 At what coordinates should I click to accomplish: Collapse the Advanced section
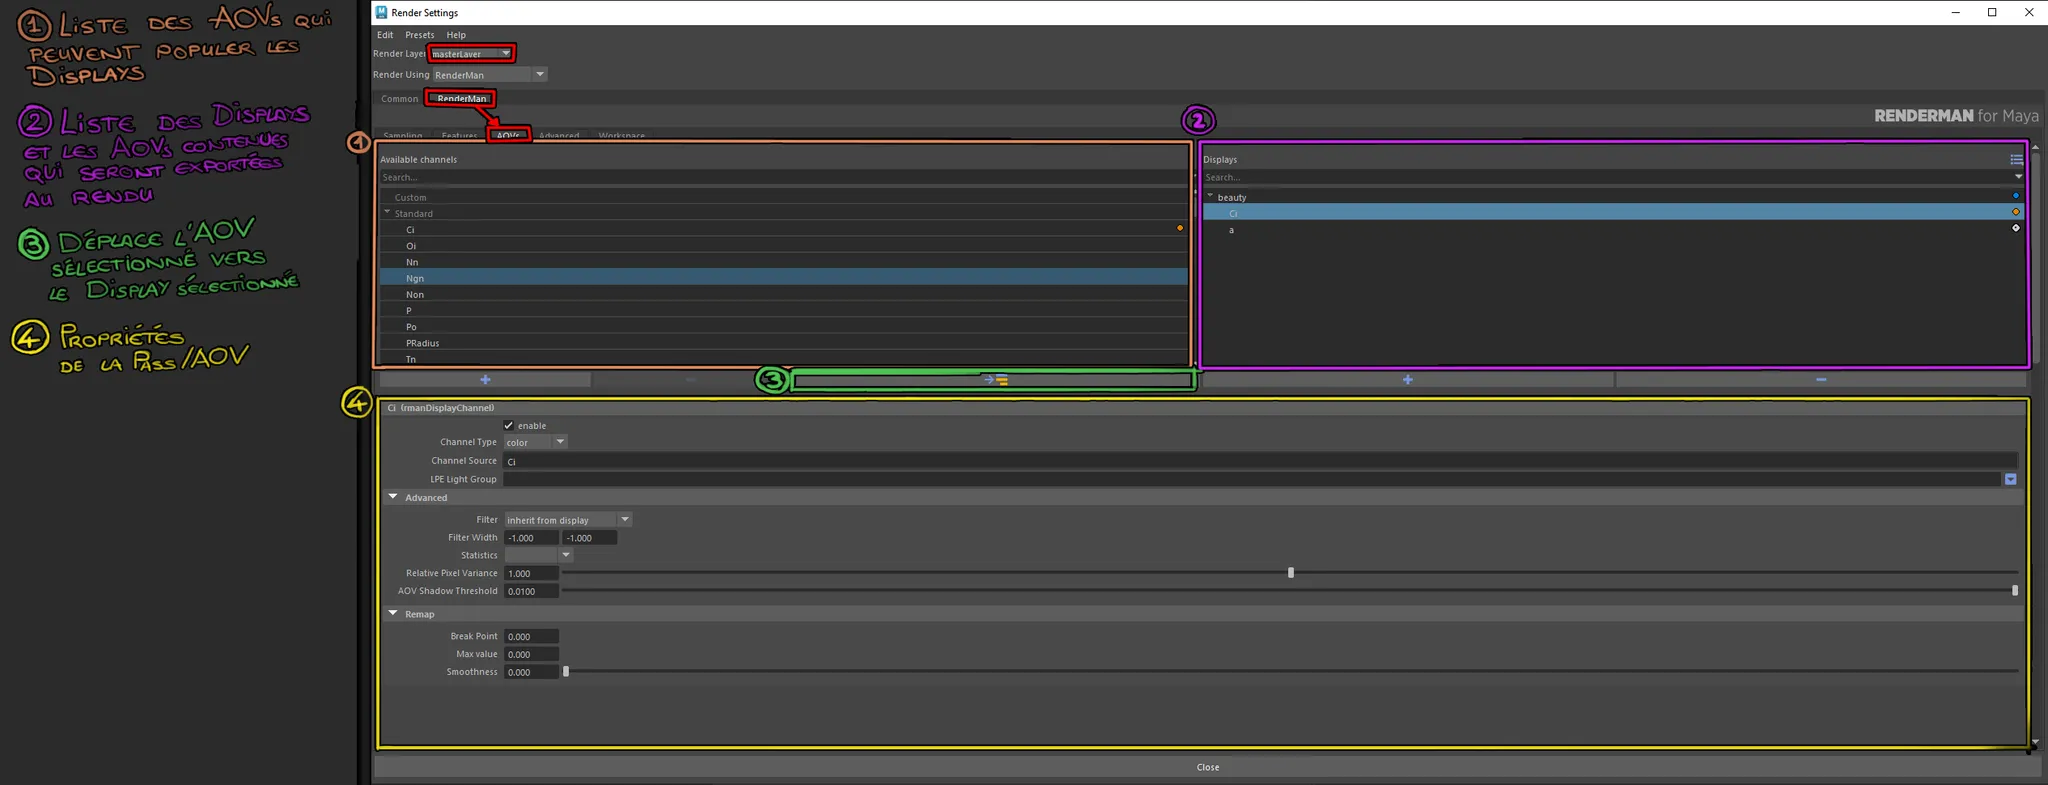coord(393,497)
